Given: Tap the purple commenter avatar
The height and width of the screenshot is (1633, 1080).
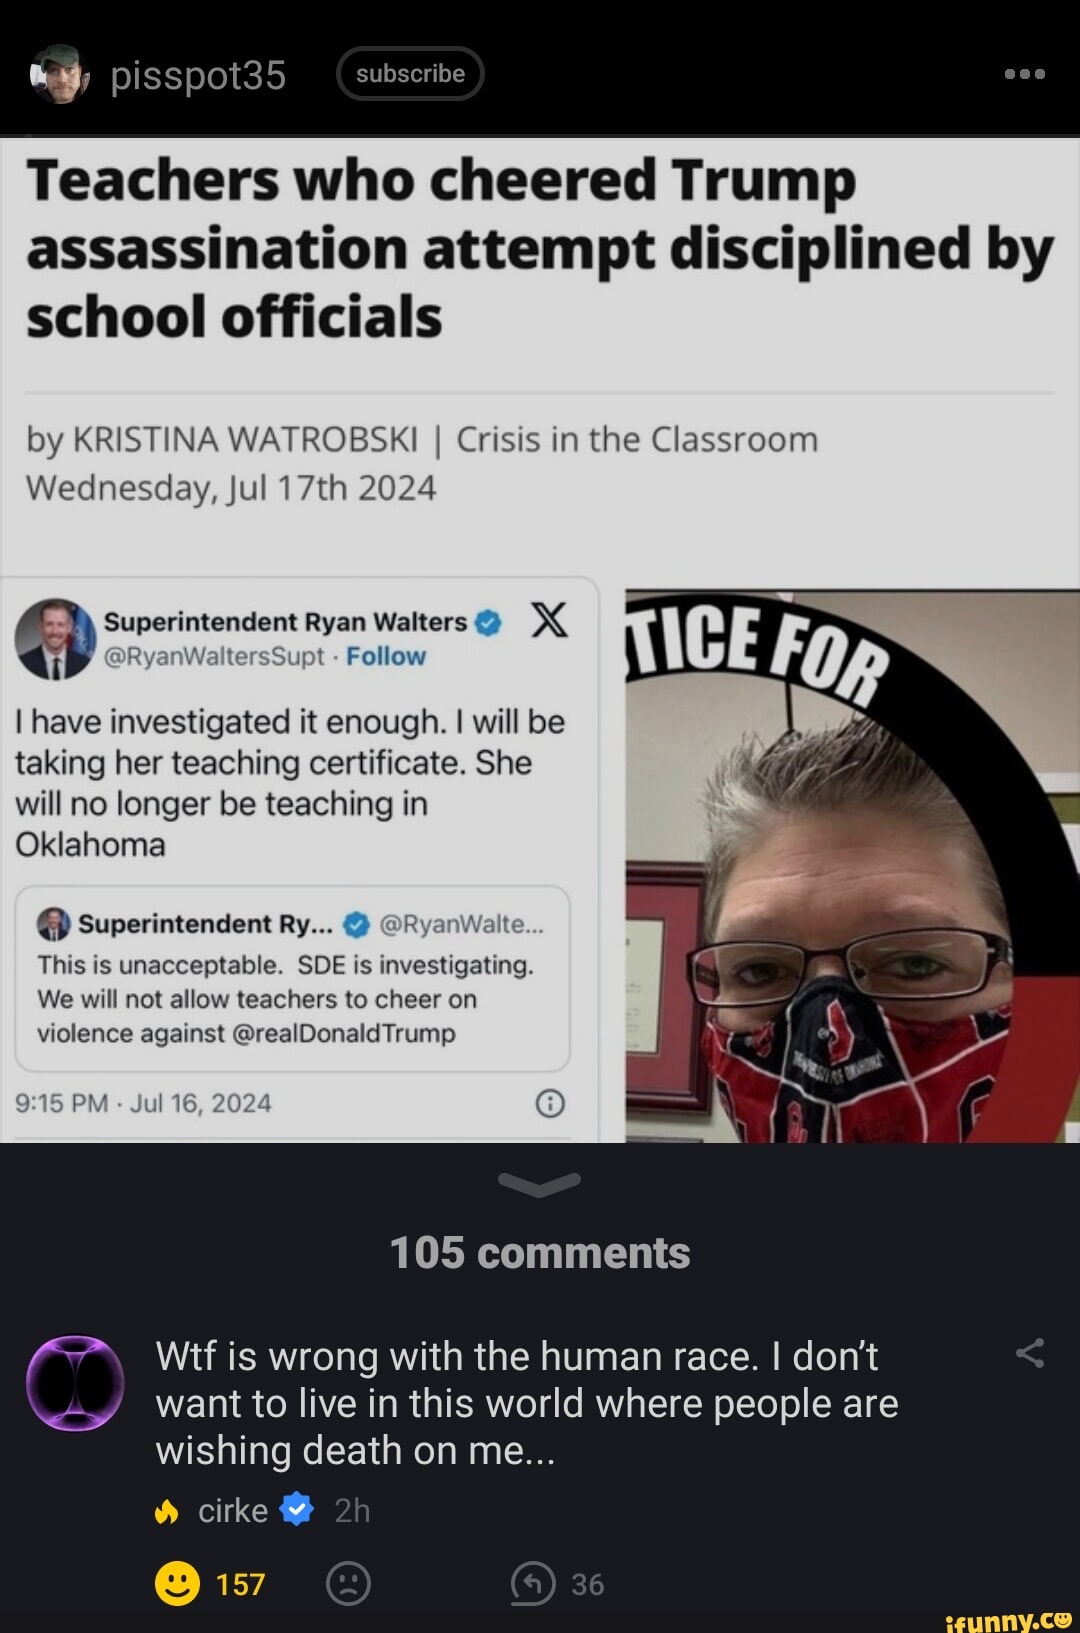Looking at the screenshot, I should coord(75,1383).
